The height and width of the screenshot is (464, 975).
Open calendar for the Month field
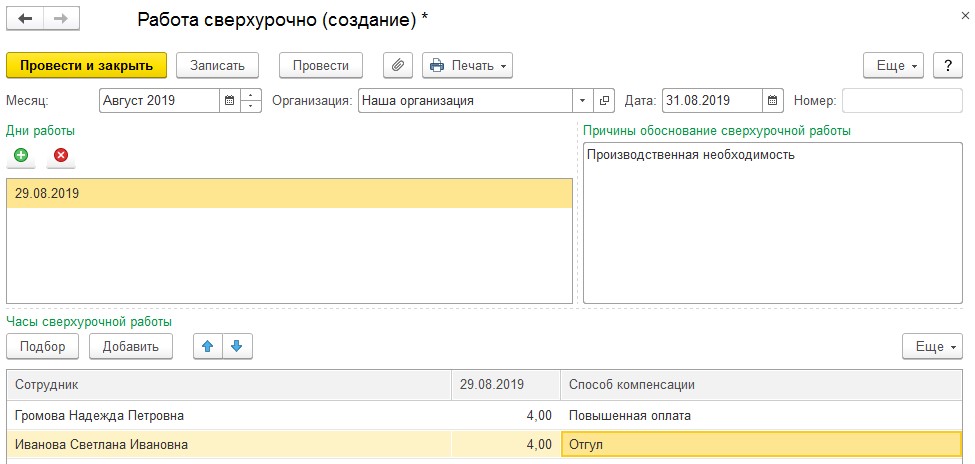click(230, 101)
